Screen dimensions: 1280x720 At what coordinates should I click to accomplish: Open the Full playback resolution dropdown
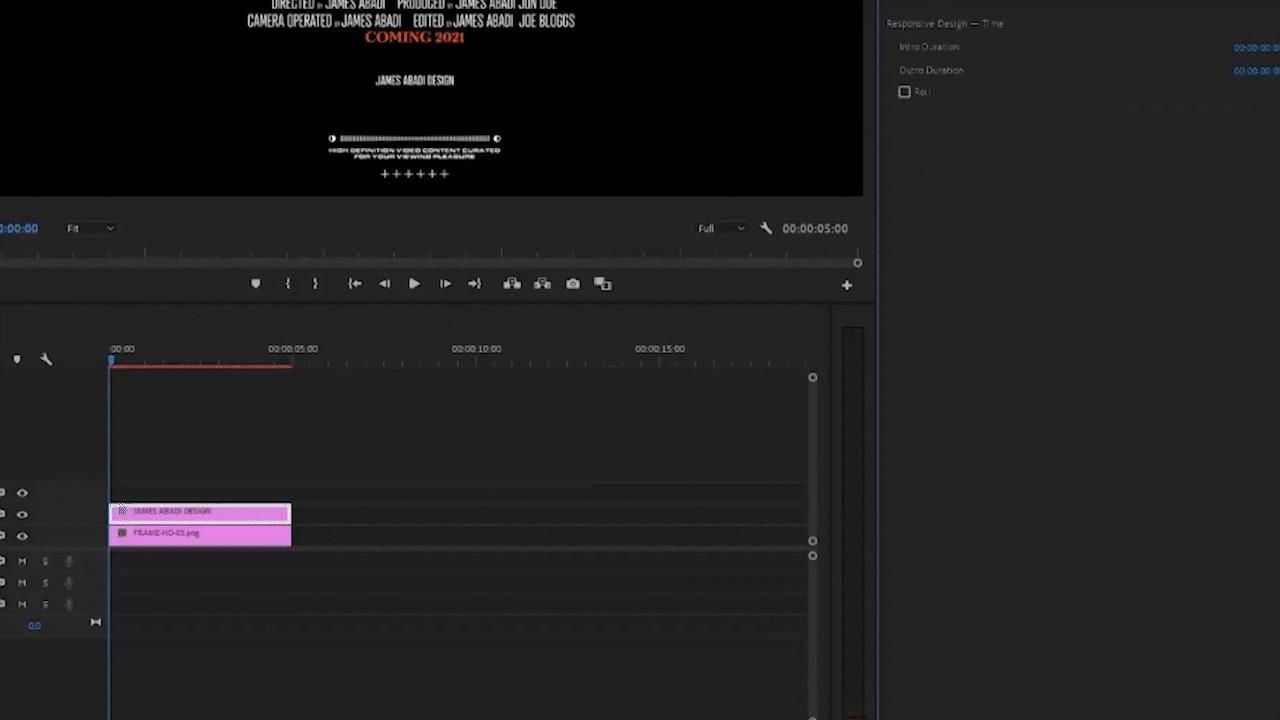[721, 229]
